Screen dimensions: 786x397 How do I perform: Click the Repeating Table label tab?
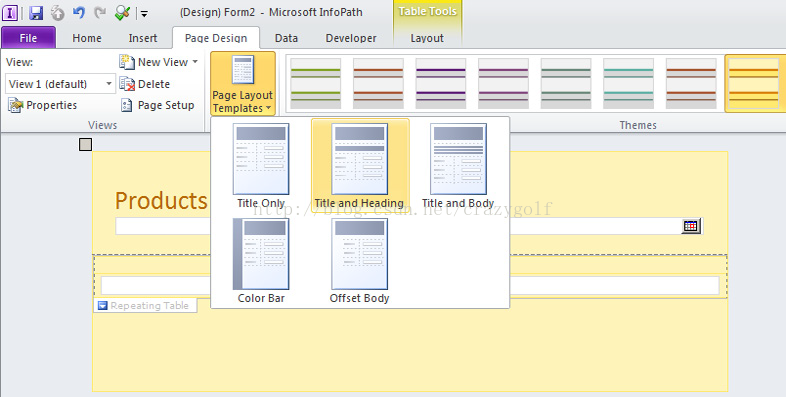click(x=145, y=305)
